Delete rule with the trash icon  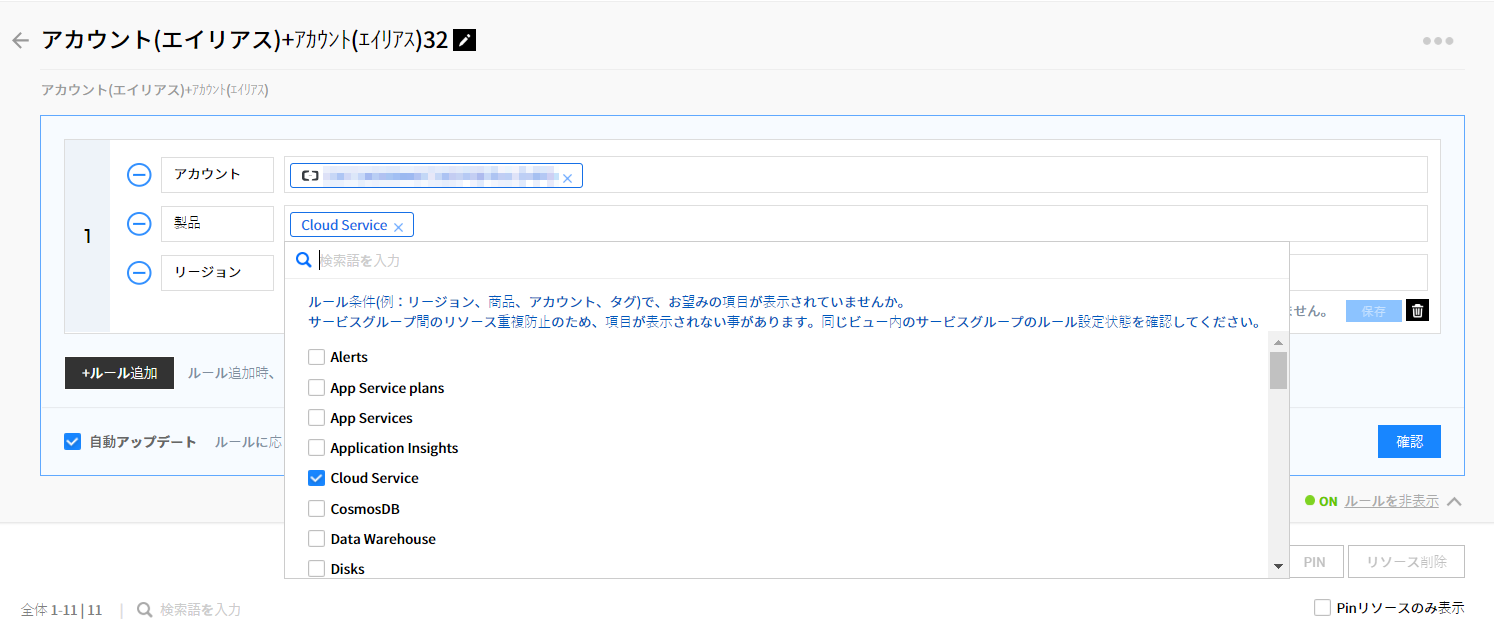(1417, 310)
